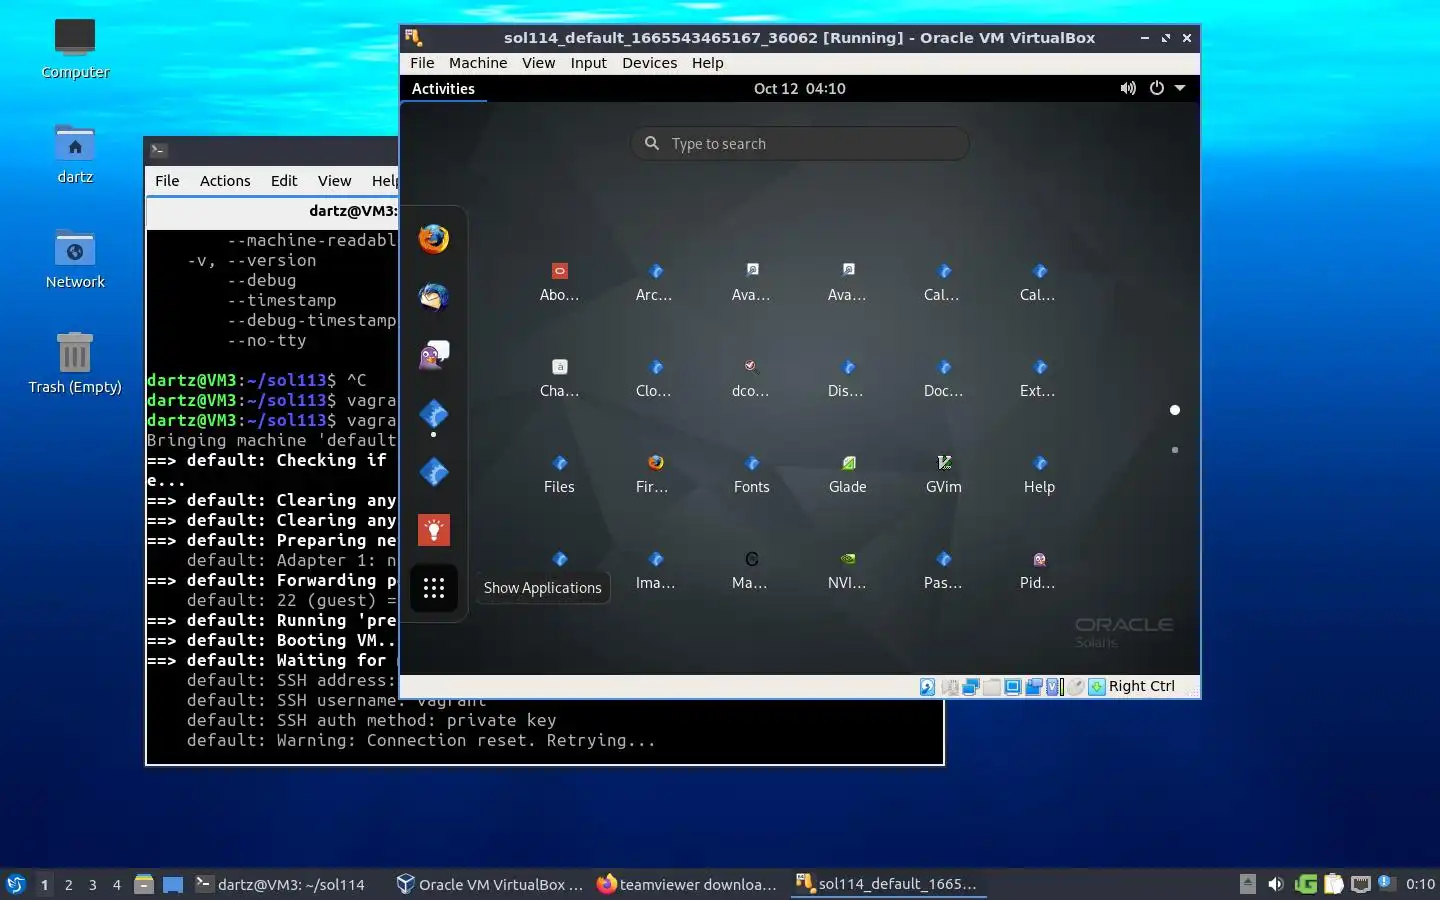The image size is (1440, 900).
Task: Open the Fonts application
Action: click(x=751, y=474)
